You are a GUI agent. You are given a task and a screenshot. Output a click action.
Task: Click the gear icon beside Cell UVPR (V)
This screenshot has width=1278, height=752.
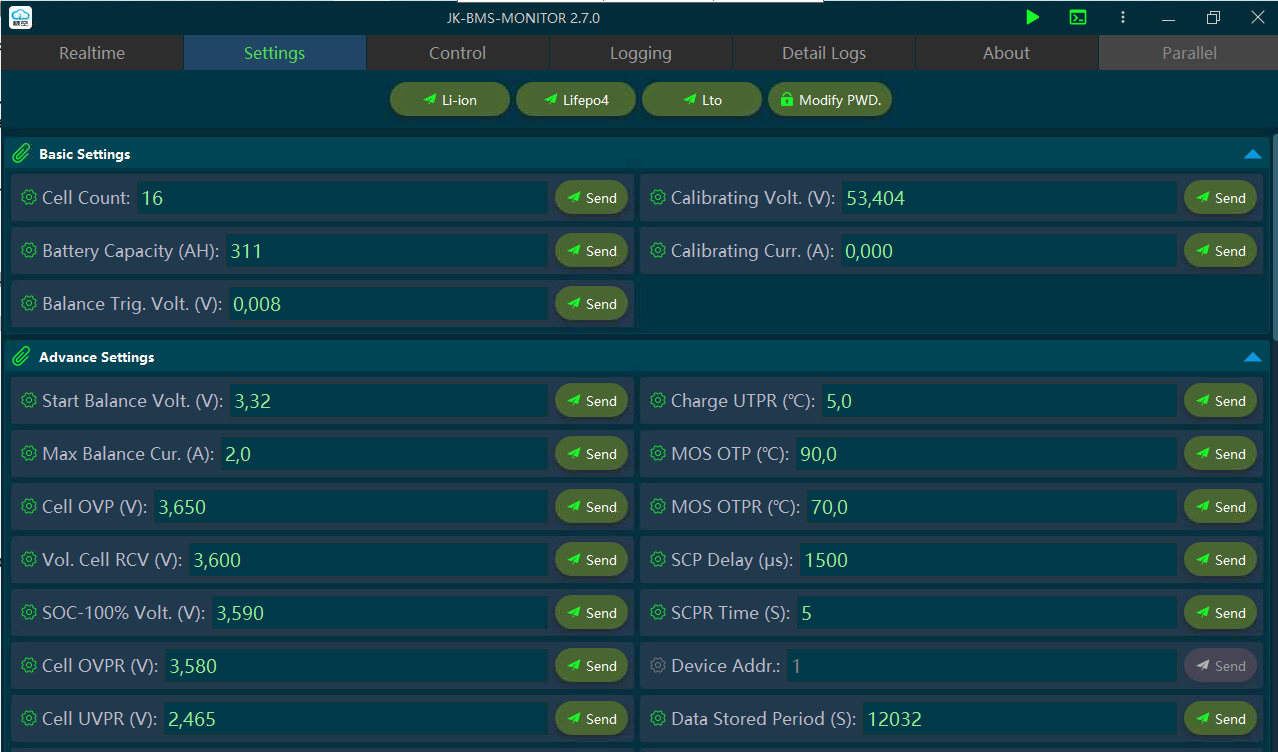29,718
